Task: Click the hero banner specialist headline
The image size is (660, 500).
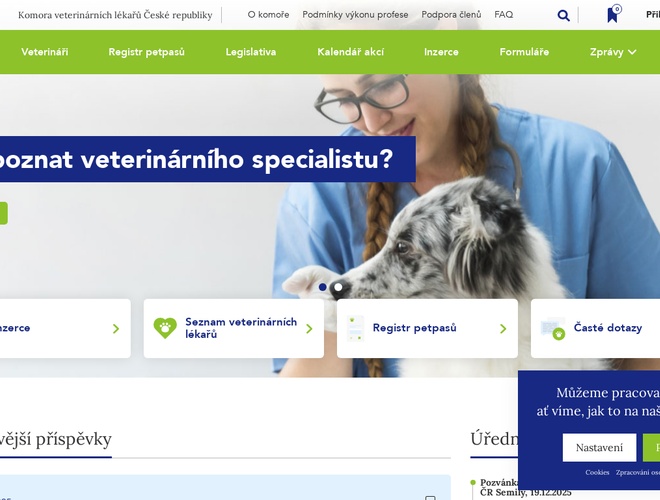Action: pos(196,160)
